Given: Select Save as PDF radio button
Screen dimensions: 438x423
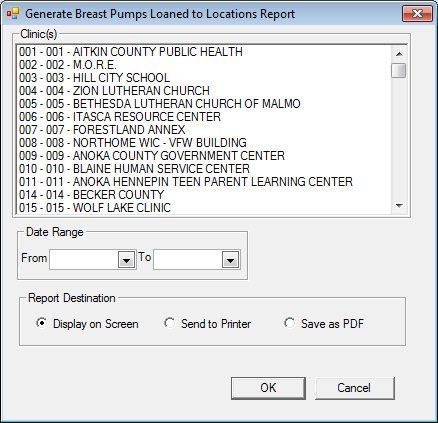Looking at the screenshot, I should click(x=289, y=323).
